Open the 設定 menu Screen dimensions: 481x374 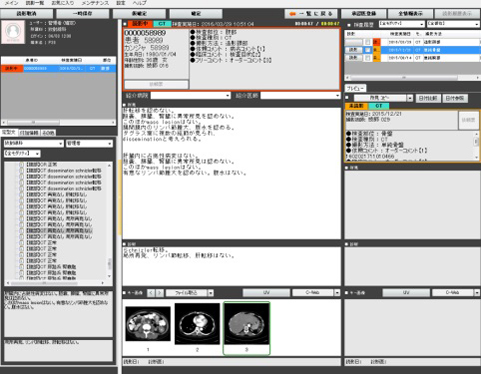tap(121, 3)
